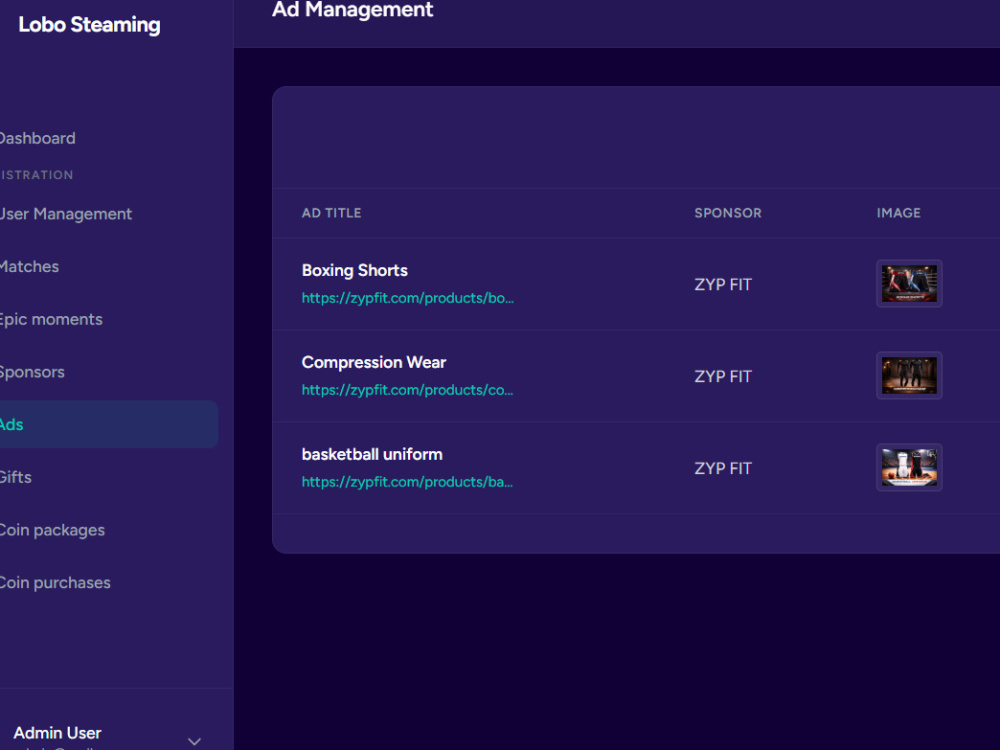
Task: Click ZYP FIT sponsor in Compression Wear row
Action: click(723, 376)
